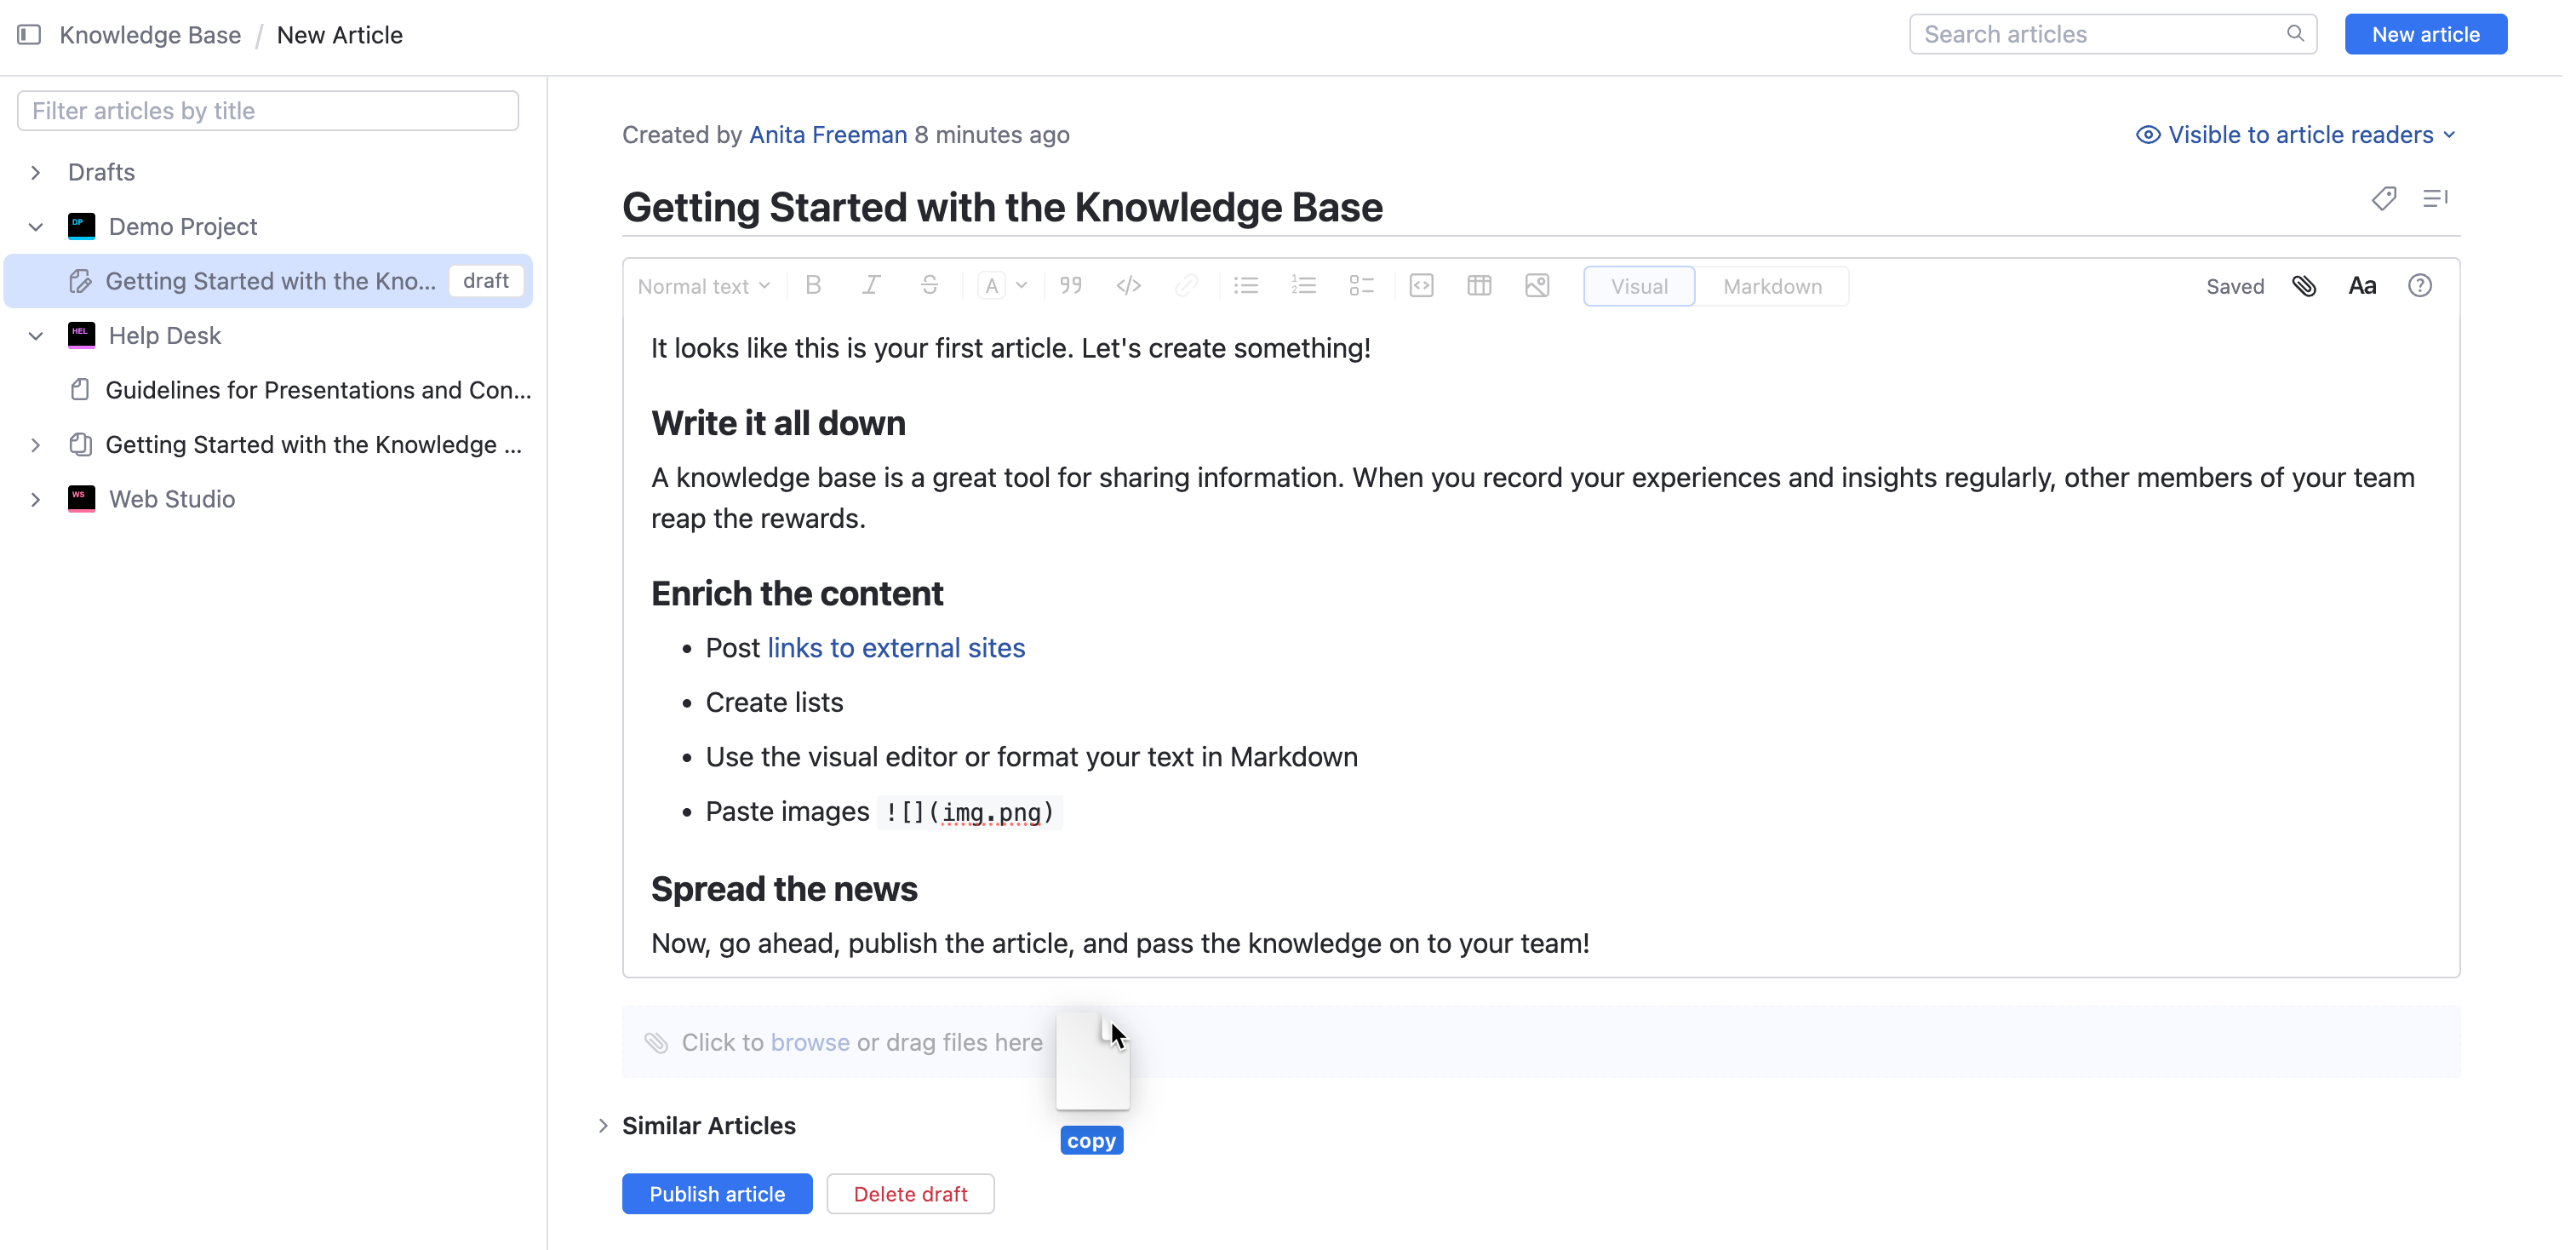
Task: Switch editor to Visual mode
Action: 1638,286
